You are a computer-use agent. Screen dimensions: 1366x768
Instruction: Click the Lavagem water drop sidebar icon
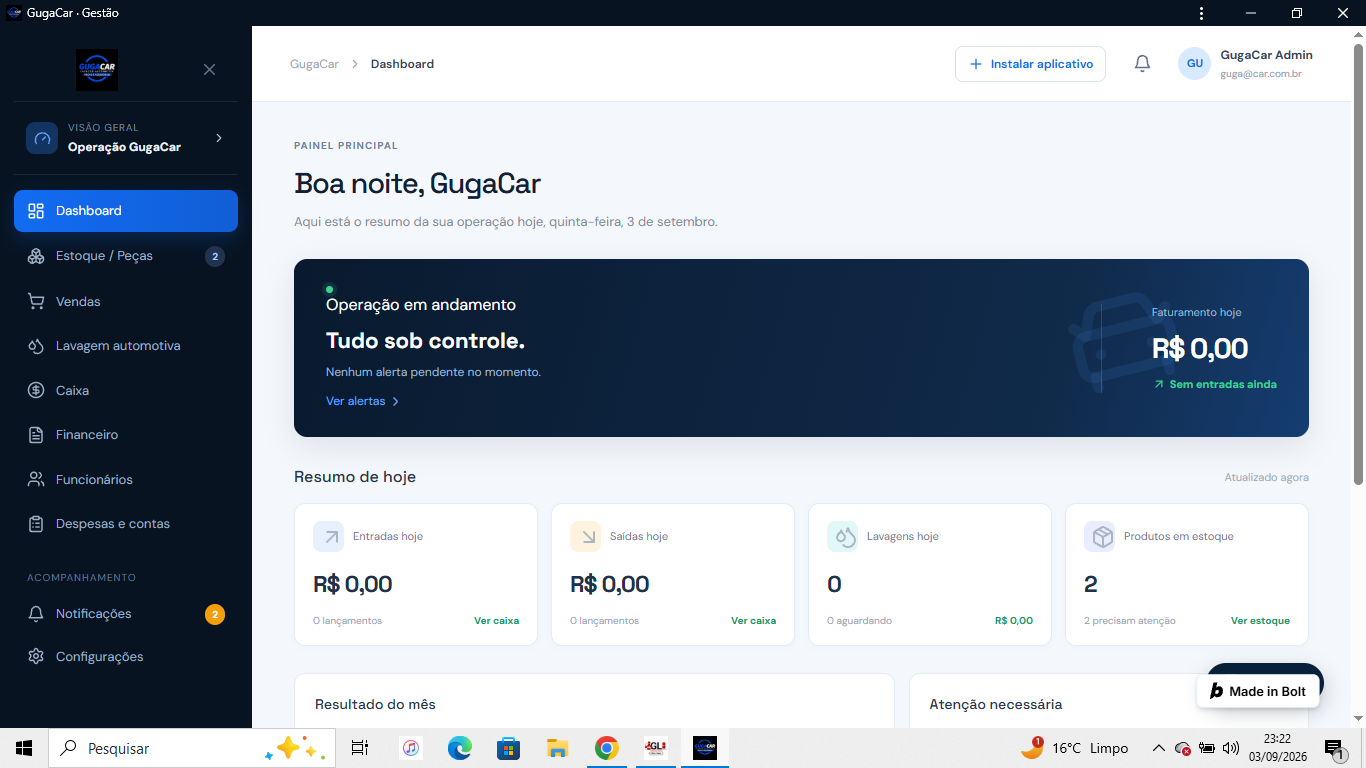36,346
